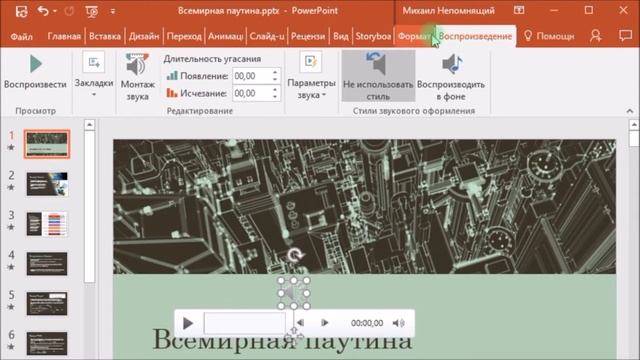Play audio from the player bar

pyautogui.click(x=188, y=323)
